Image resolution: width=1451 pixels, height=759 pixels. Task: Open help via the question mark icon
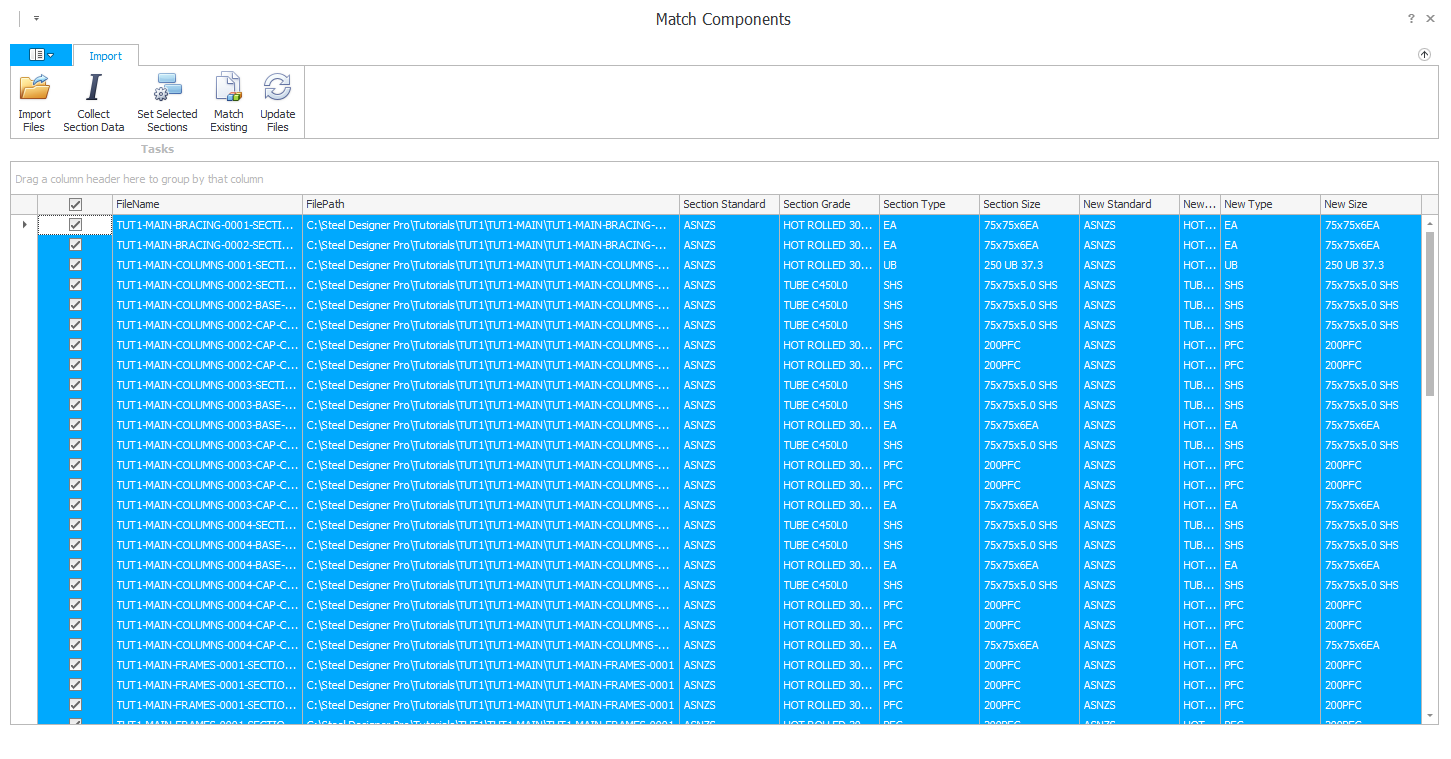tap(1410, 18)
